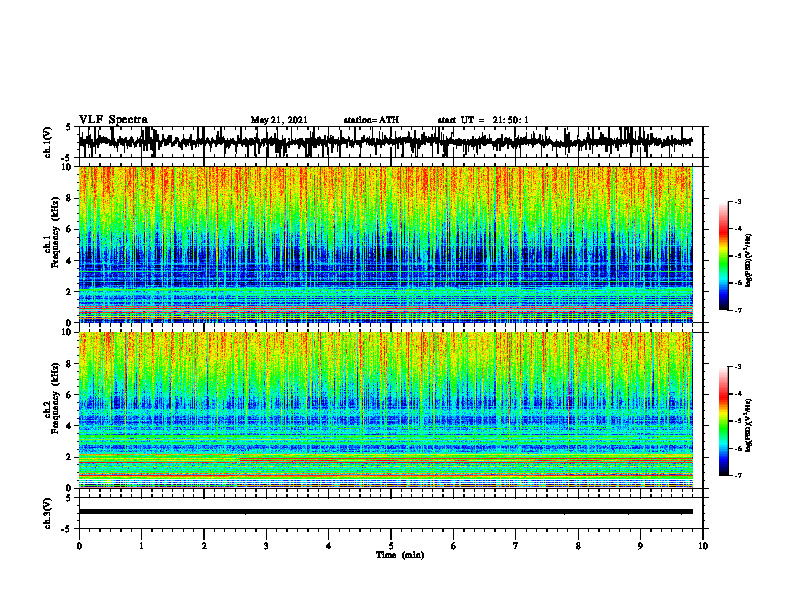Click the ch.2 color bar log(PSD) unit label

[750, 425]
